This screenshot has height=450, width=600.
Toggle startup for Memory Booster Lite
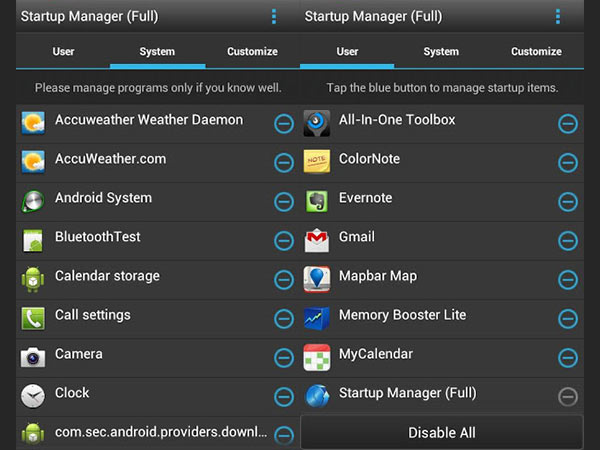point(568,318)
